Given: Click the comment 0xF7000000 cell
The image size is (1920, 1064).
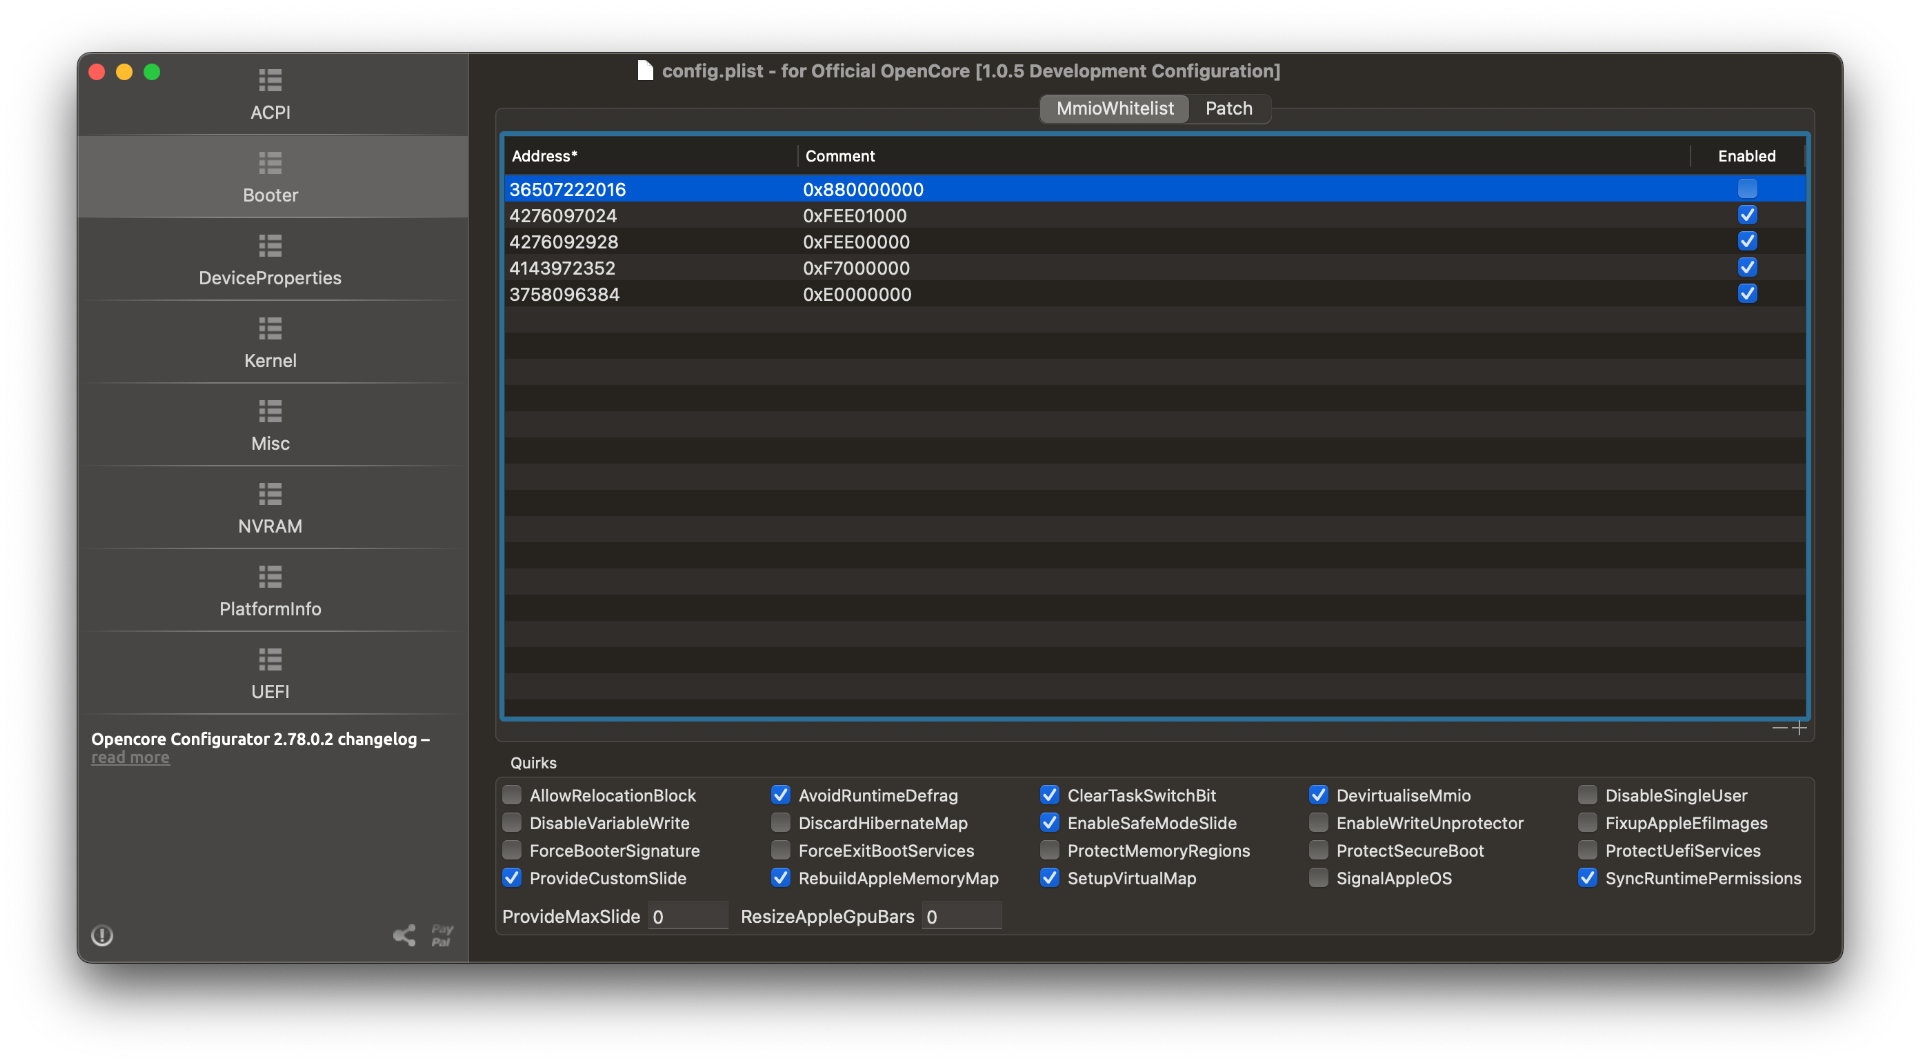Looking at the screenshot, I should pyautogui.click(x=856, y=268).
